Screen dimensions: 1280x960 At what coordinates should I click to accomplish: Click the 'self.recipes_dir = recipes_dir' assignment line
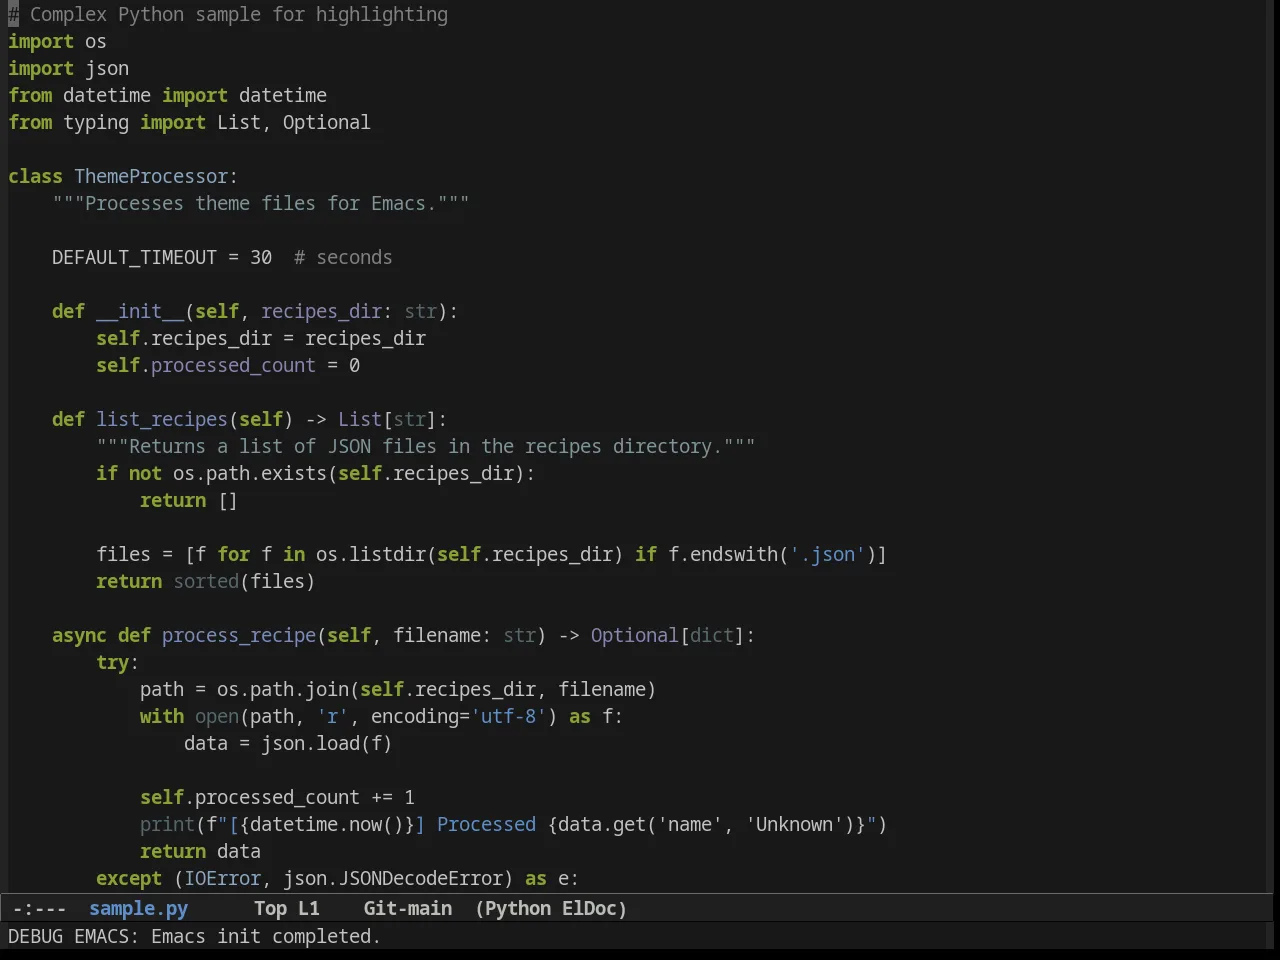[x=261, y=338]
